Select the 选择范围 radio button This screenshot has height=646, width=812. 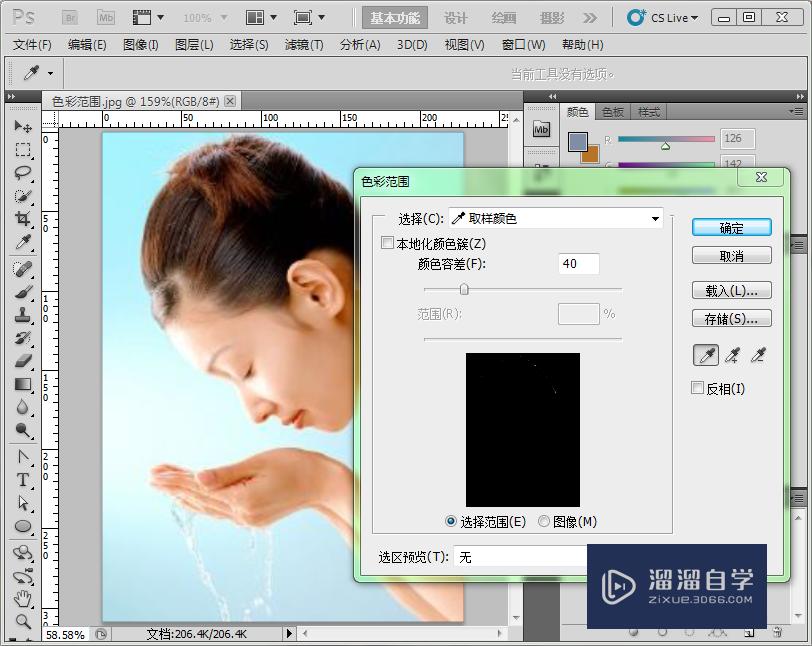[451, 521]
